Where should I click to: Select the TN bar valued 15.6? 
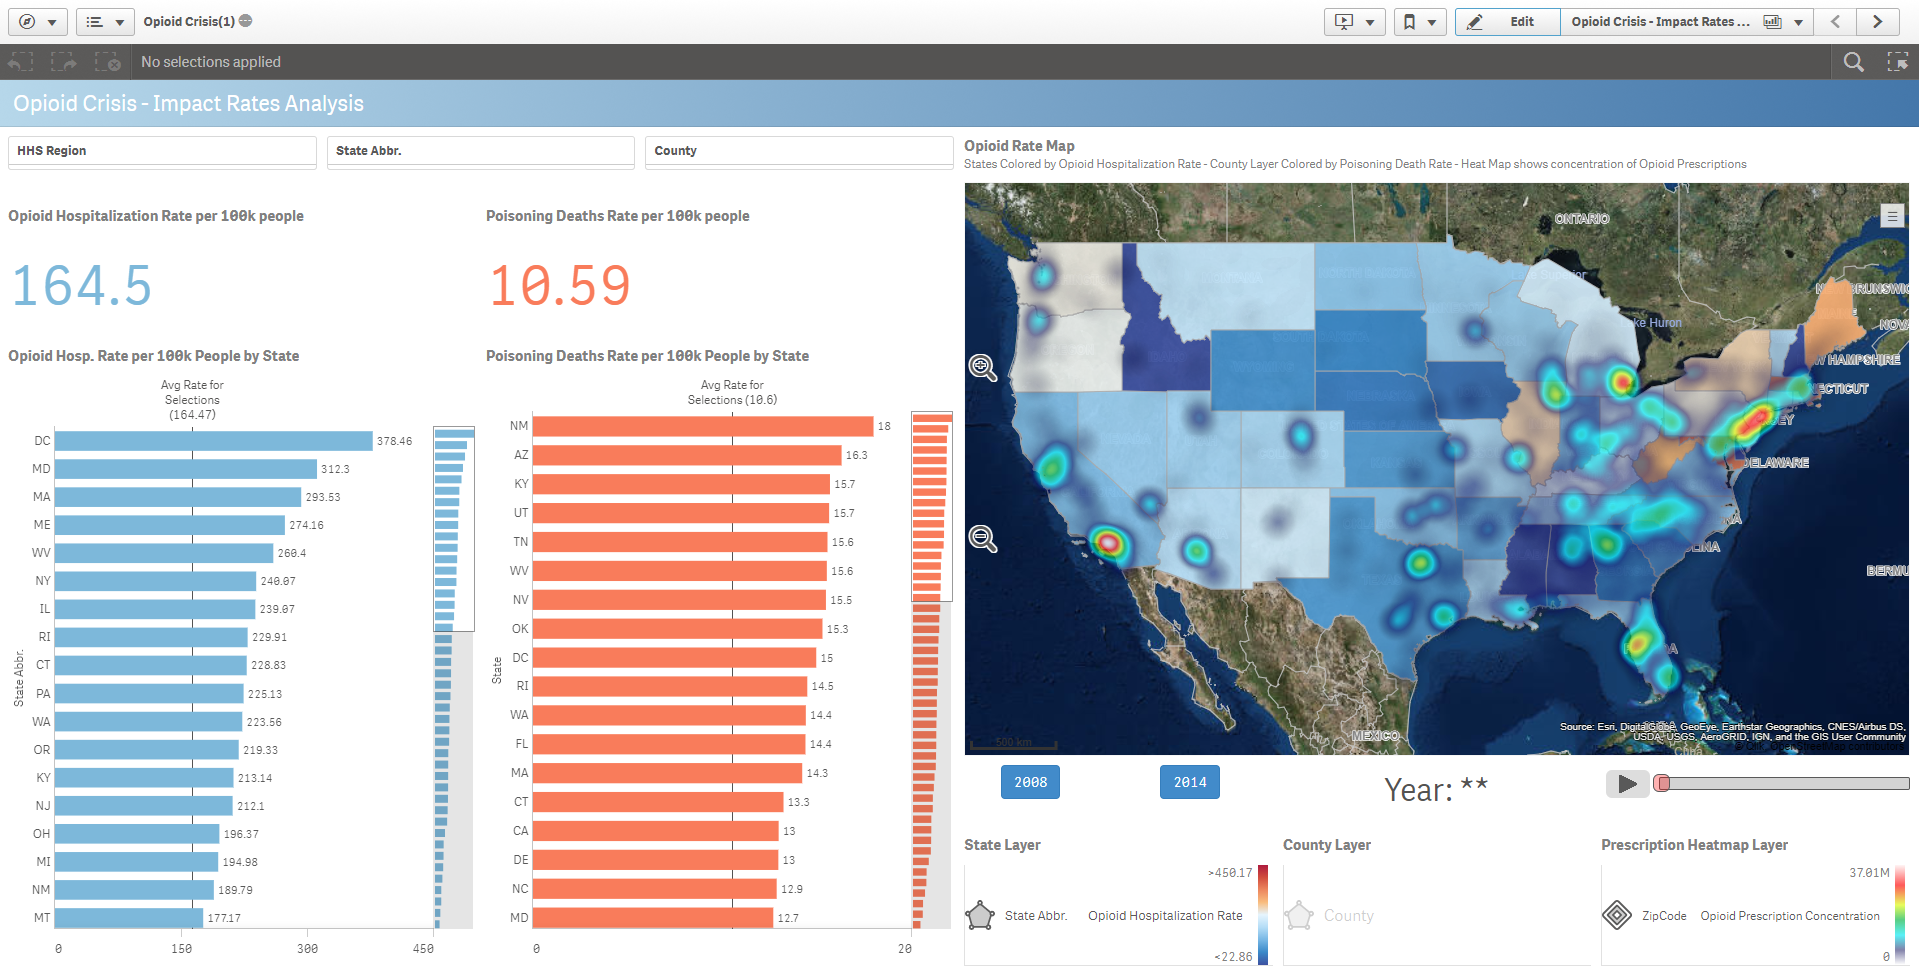coord(681,542)
